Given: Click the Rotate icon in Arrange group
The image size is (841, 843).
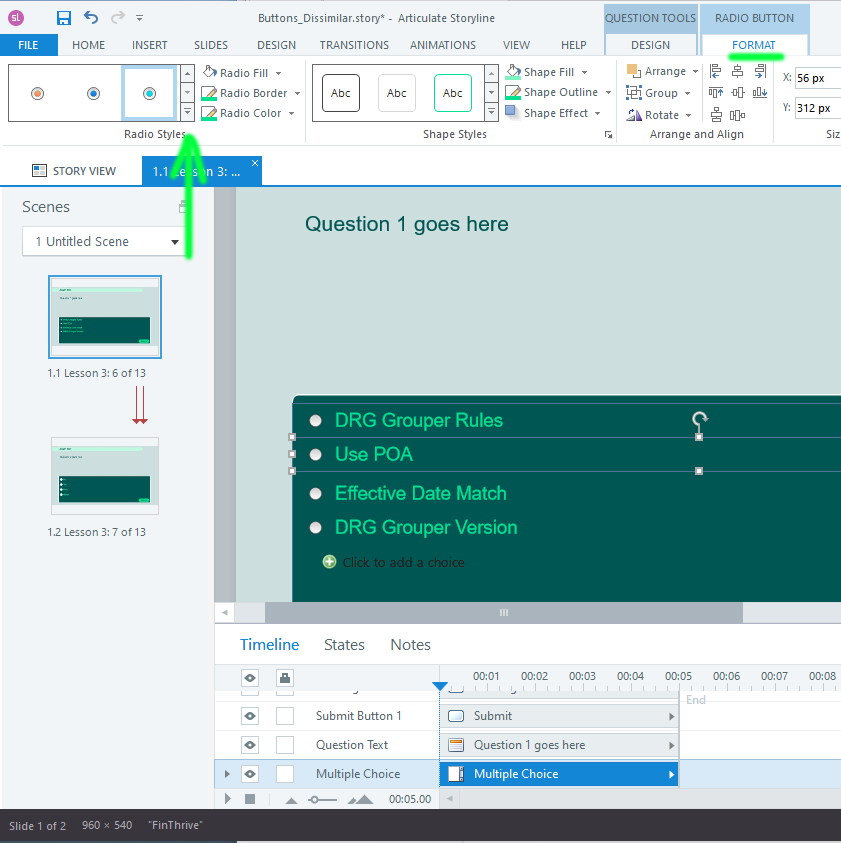Looking at the screenshot, I should click(634, 115).
